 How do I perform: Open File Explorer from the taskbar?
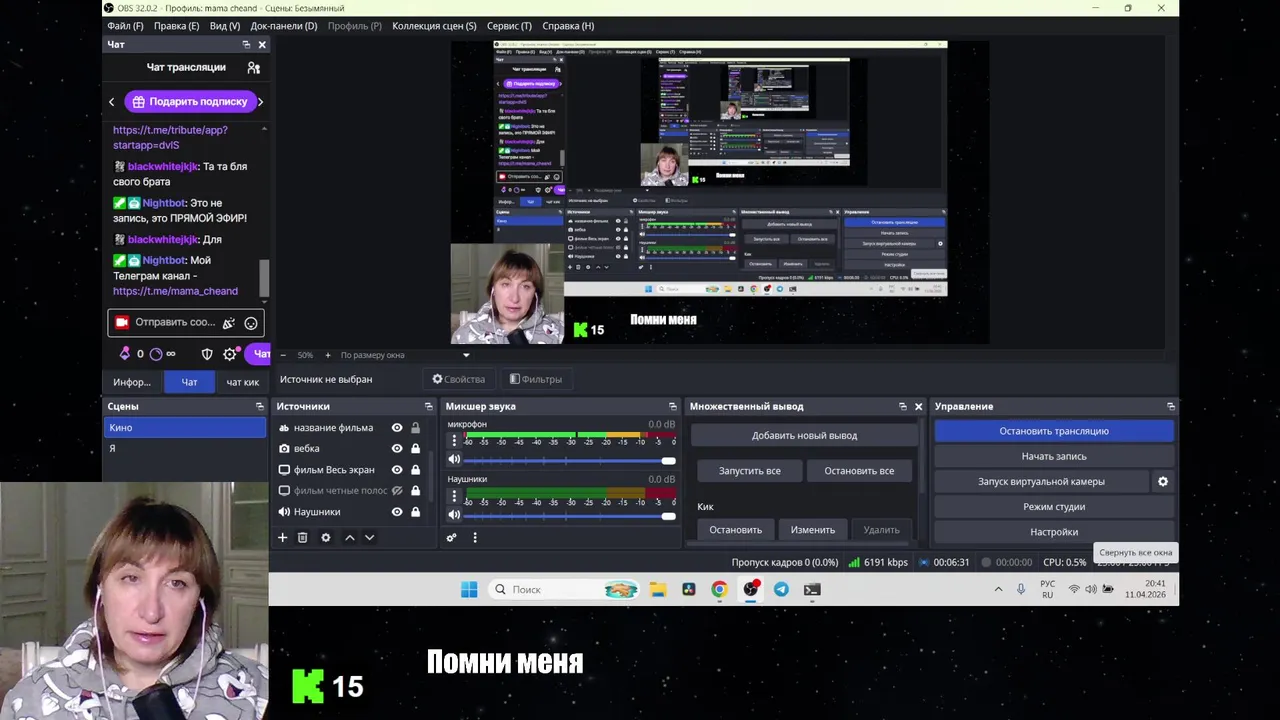(658, 590)
